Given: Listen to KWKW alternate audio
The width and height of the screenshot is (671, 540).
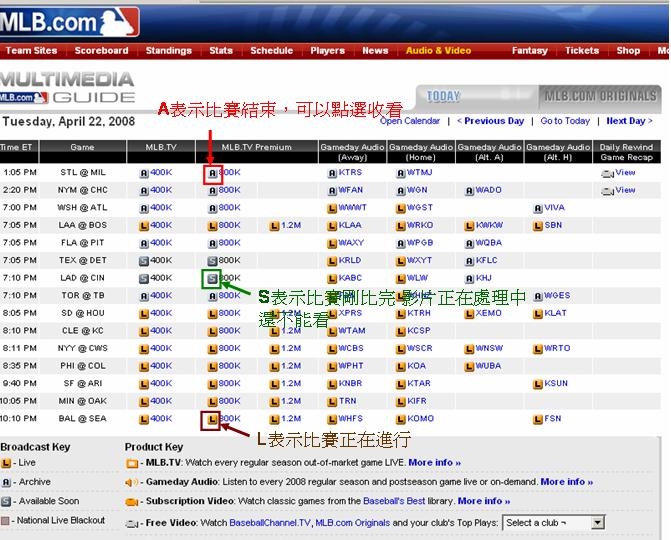Looking at the screenshot, I should 490,225.
